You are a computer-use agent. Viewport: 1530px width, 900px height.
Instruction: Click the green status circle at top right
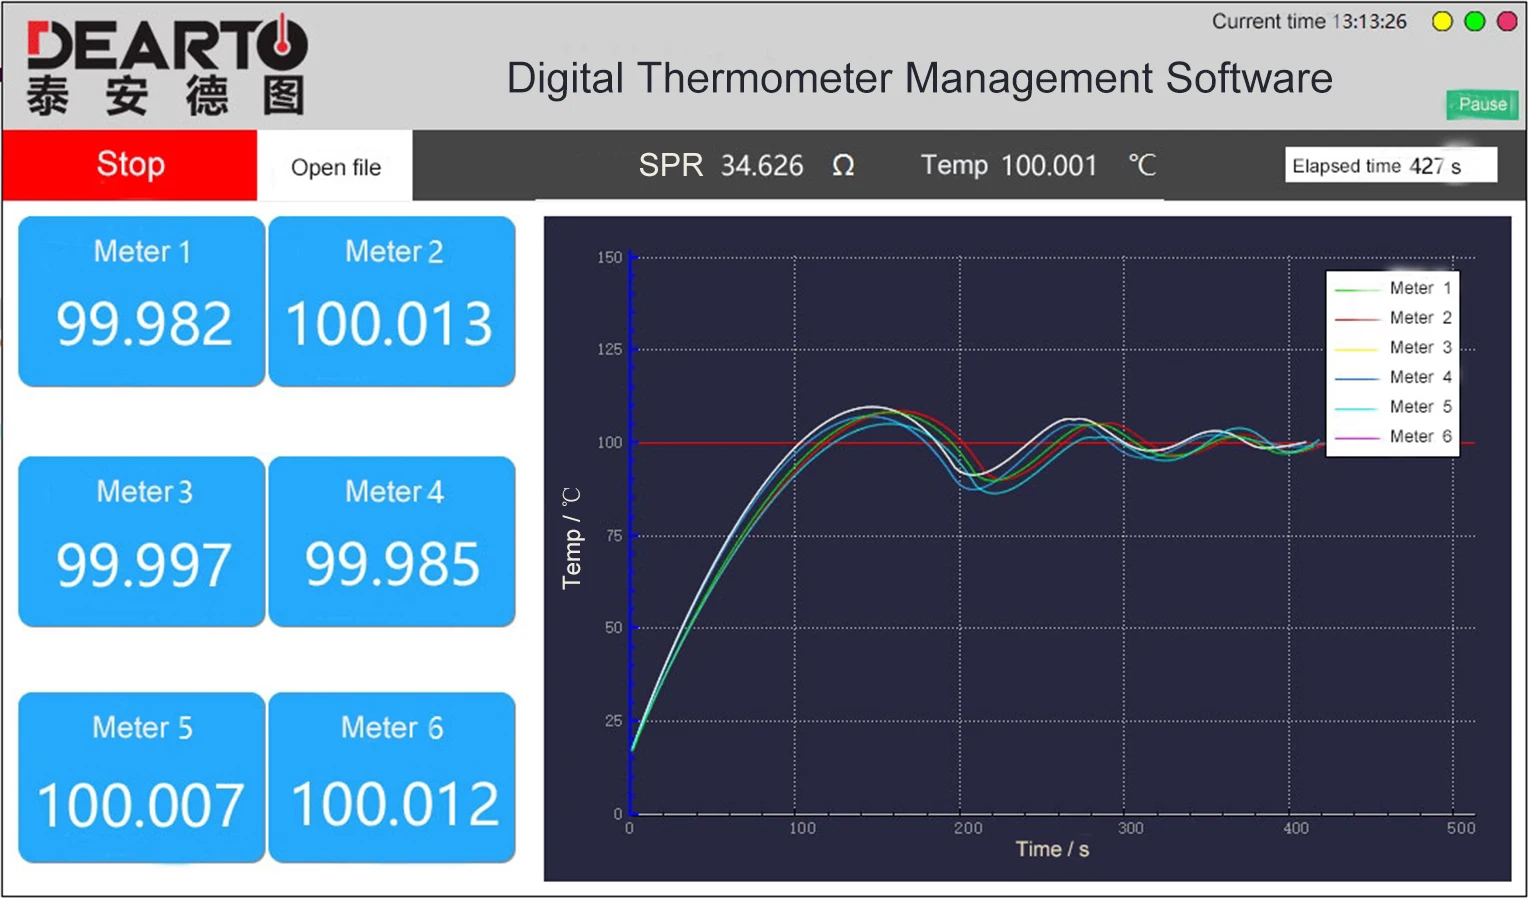tap(1473, 21)
